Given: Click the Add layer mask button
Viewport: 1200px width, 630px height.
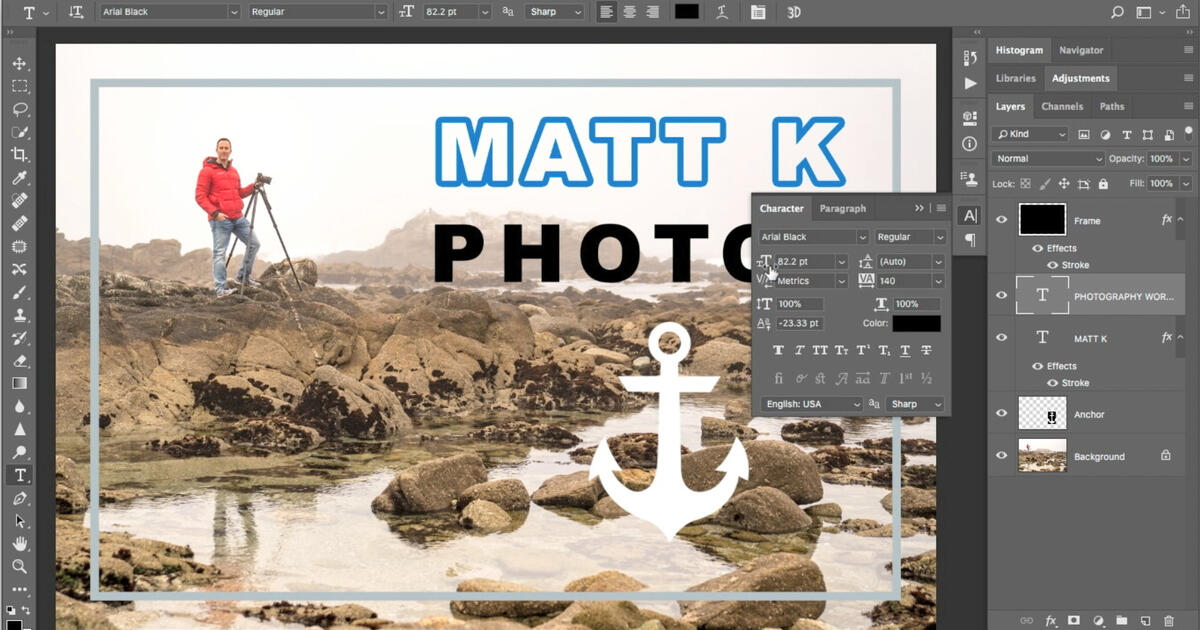Looking at the screenshot, I should 1072,621.
